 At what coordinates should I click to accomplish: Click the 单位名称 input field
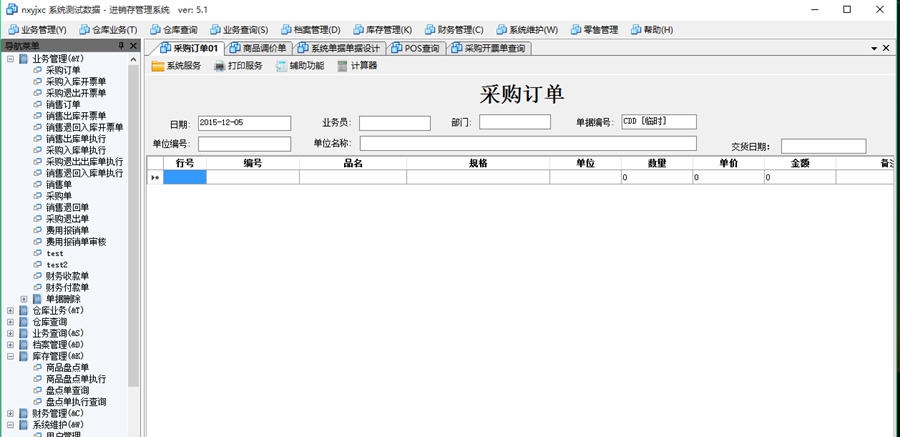coord(528,144)
